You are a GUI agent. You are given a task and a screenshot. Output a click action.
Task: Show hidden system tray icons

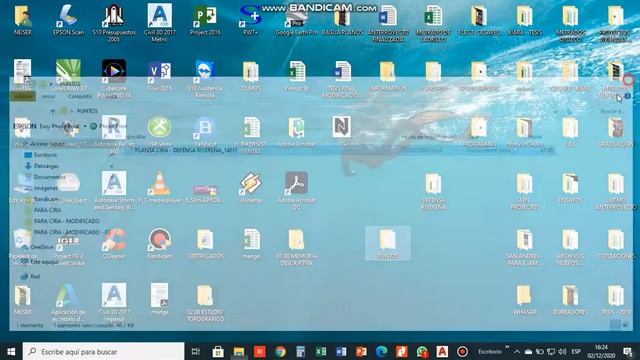517,351
